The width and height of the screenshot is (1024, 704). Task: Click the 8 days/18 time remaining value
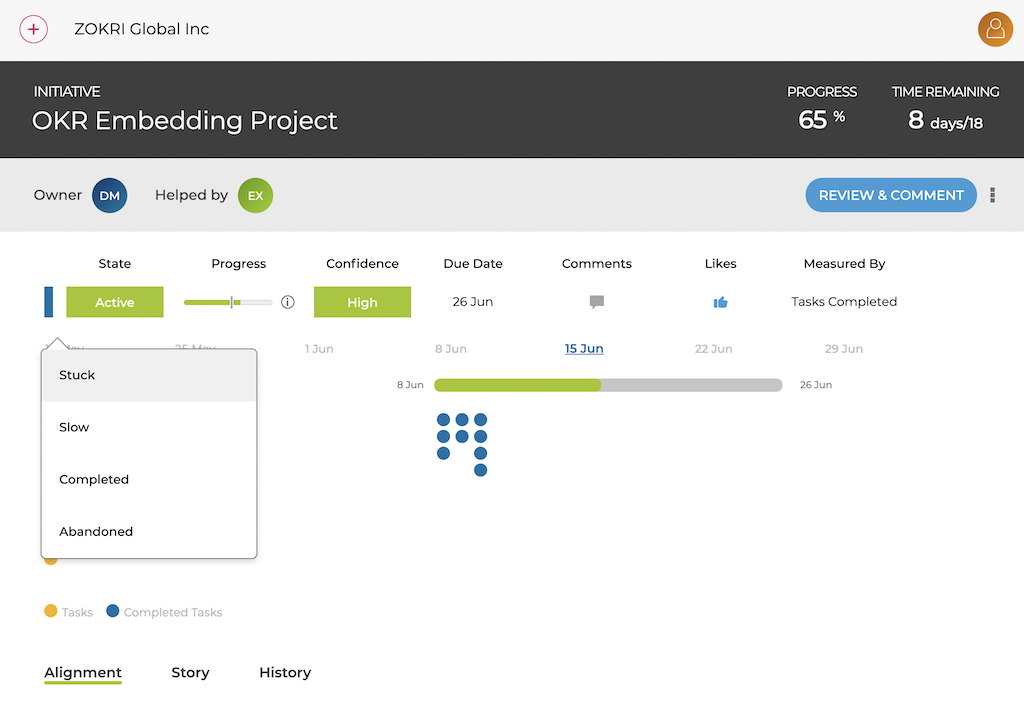tap(945, 120)
